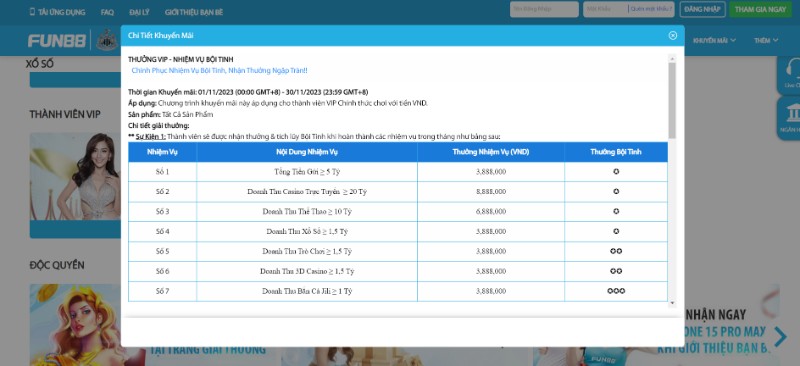Viewport: 800px width, 366px height.
Task: Click the XỔ SỐ section heading
Action: pos(39,64)
